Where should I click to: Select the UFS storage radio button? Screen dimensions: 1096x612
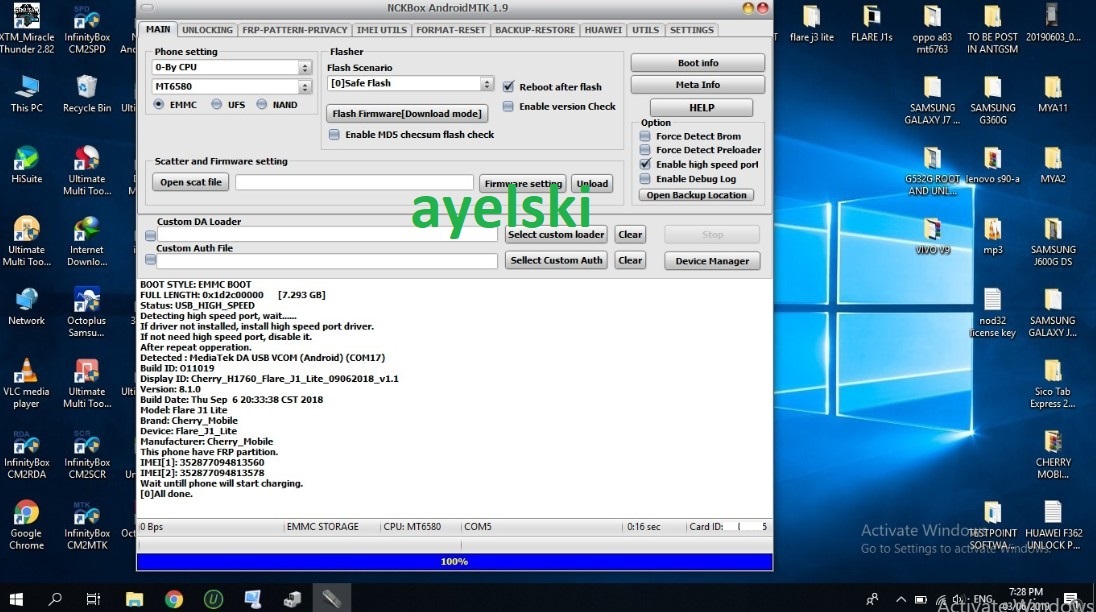click(217, 104)
